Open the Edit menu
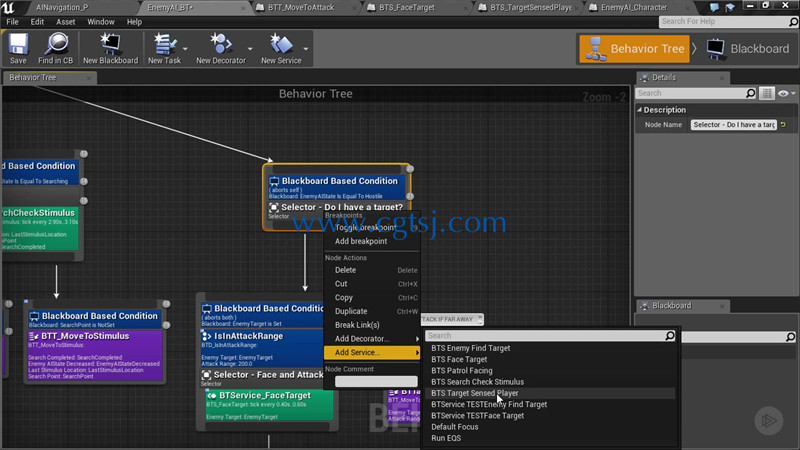This screenshot has height=450, width=800. tap(37, 22)
